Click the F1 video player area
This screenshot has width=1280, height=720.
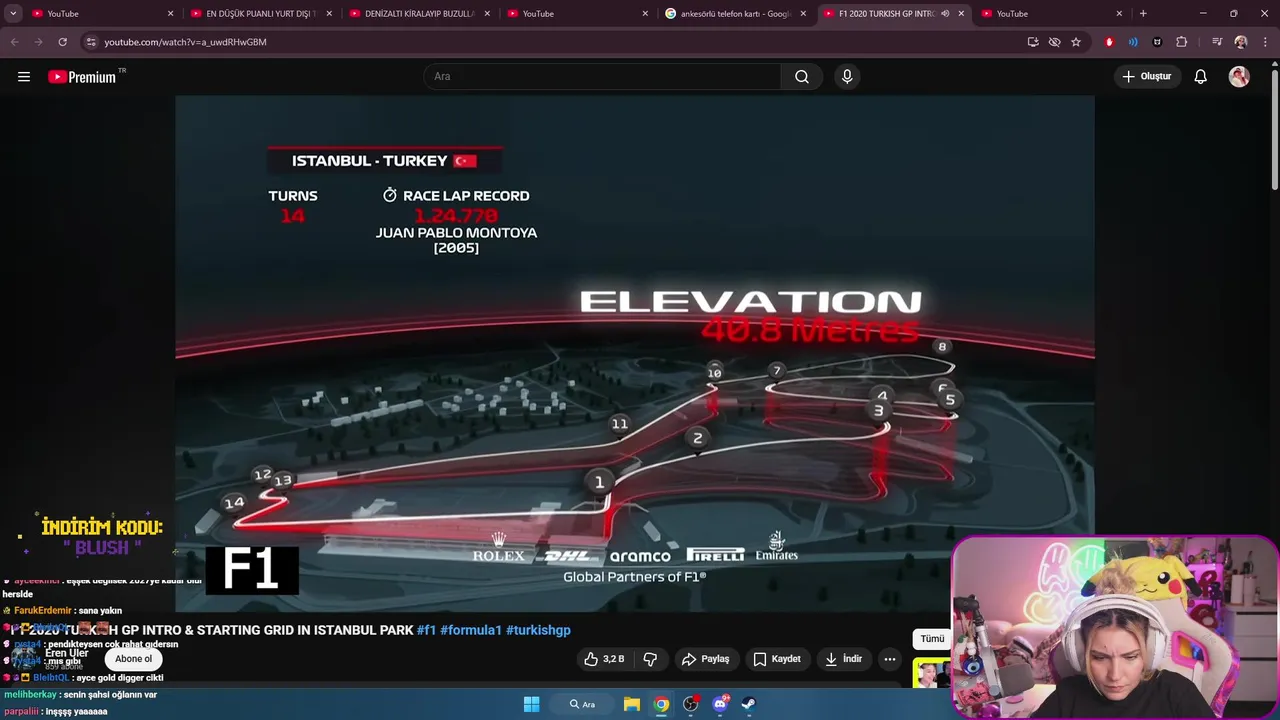tap(634, 353)
